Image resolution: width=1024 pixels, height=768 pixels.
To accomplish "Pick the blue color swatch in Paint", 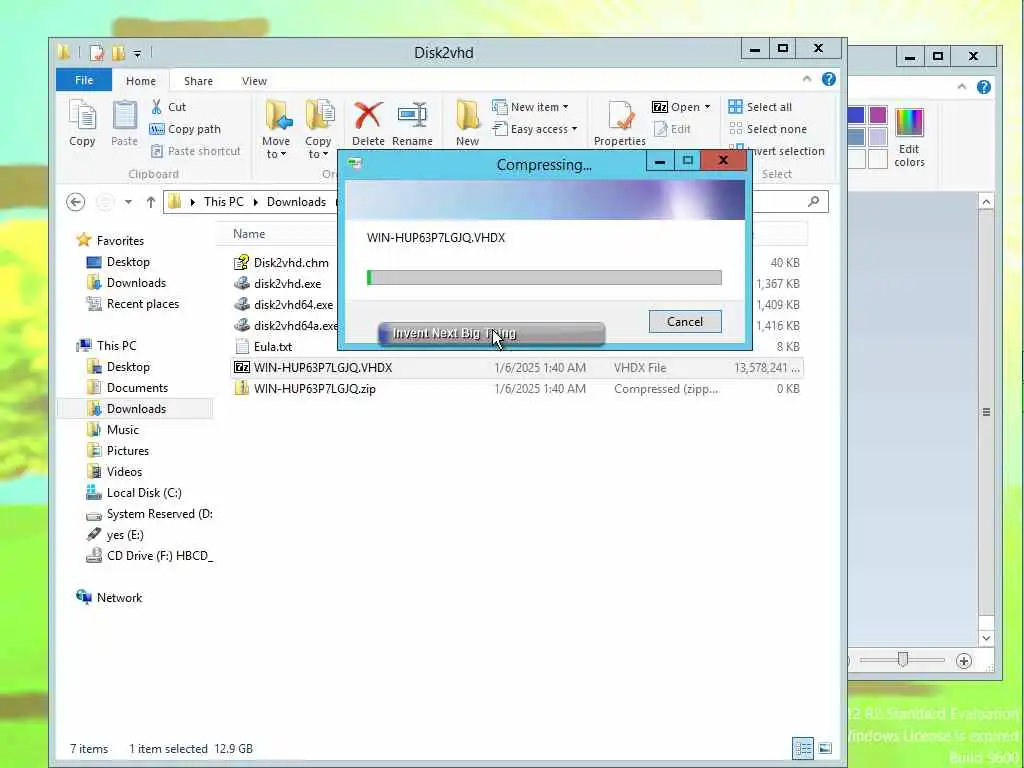I will 856,115.
